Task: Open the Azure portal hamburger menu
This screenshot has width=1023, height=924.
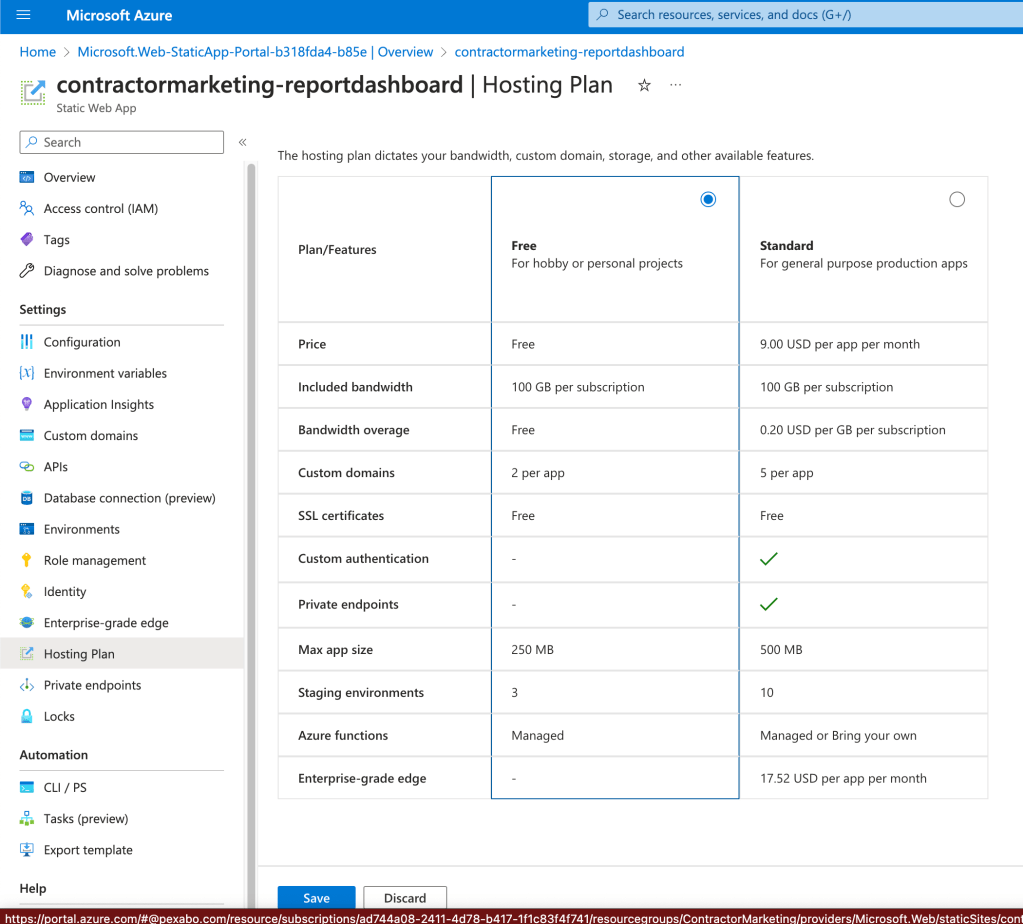Action: pyautogui.click(x=23, y=14)
